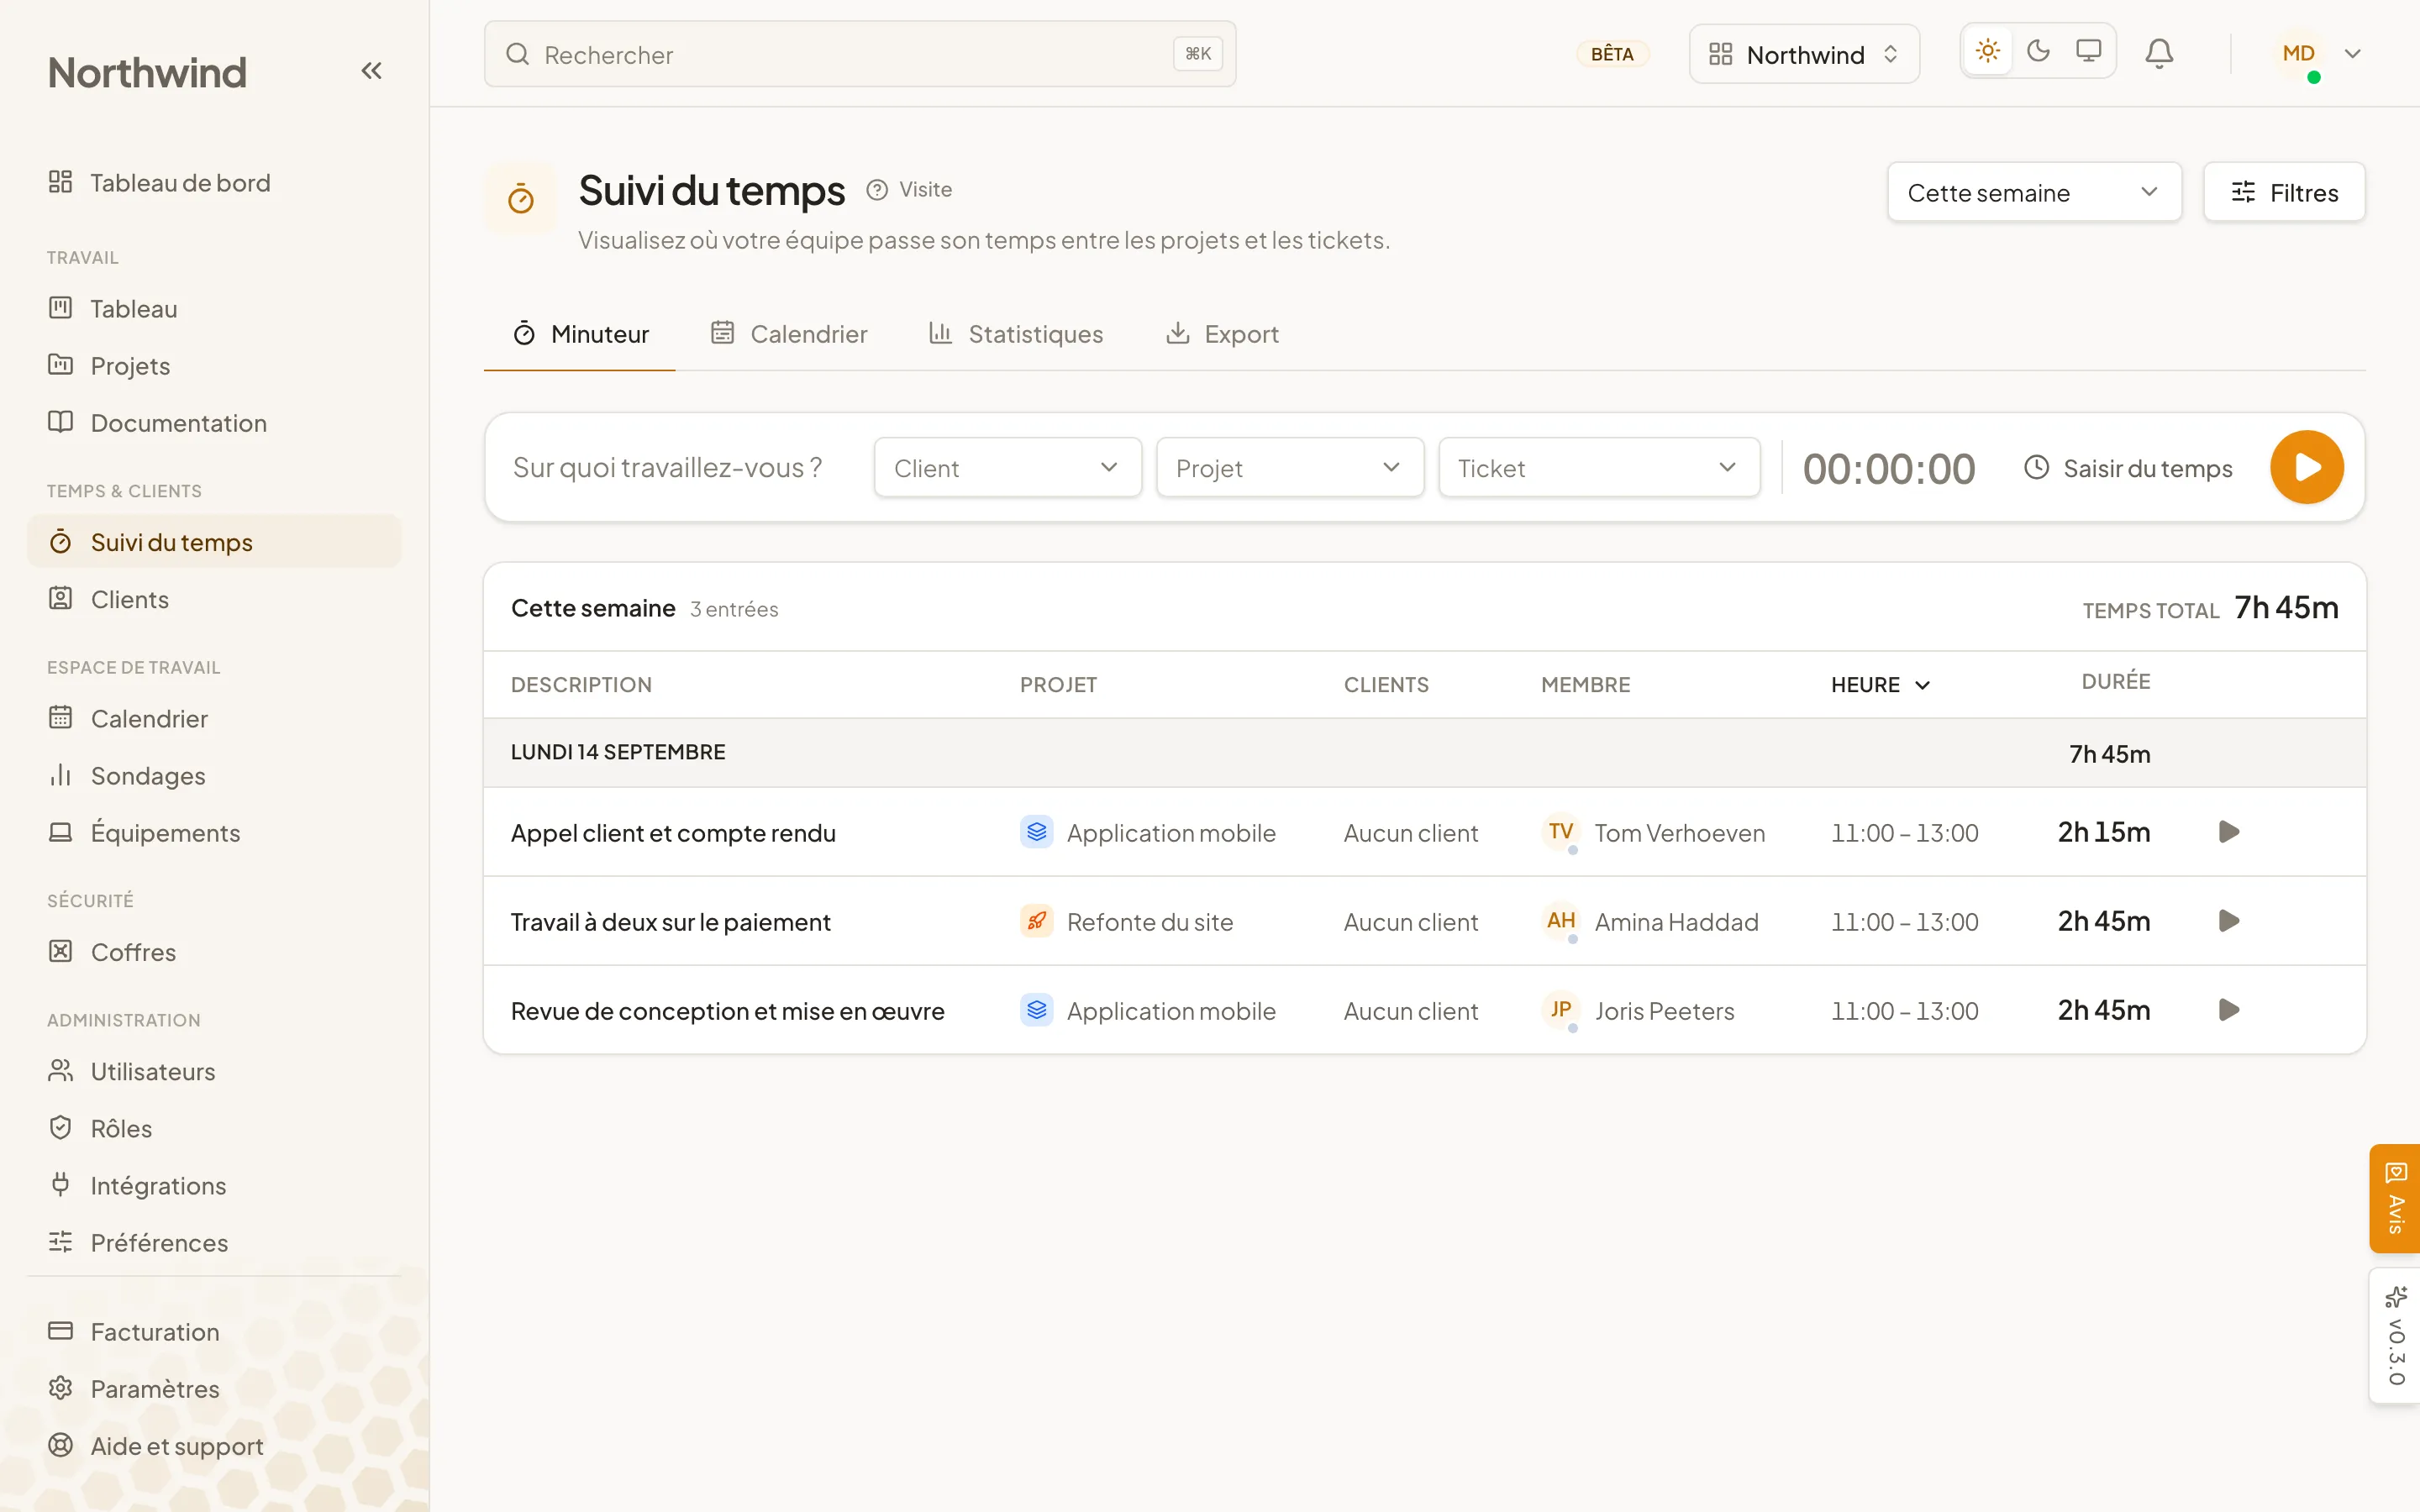
Task: Open Tableau de bord in sidebar
Action: [214, 183]
